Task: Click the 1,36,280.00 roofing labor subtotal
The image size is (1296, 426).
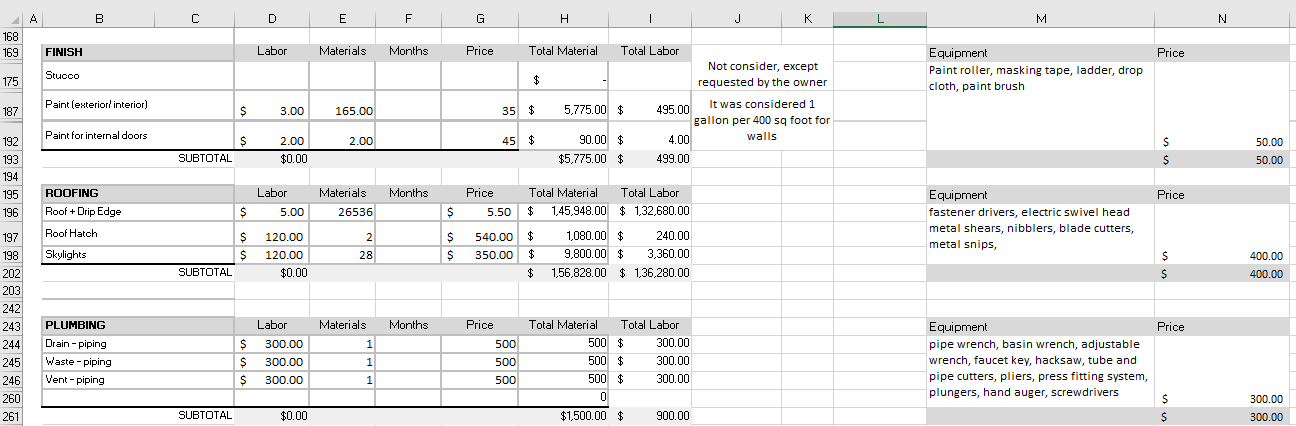Action: tap(651, 273)
